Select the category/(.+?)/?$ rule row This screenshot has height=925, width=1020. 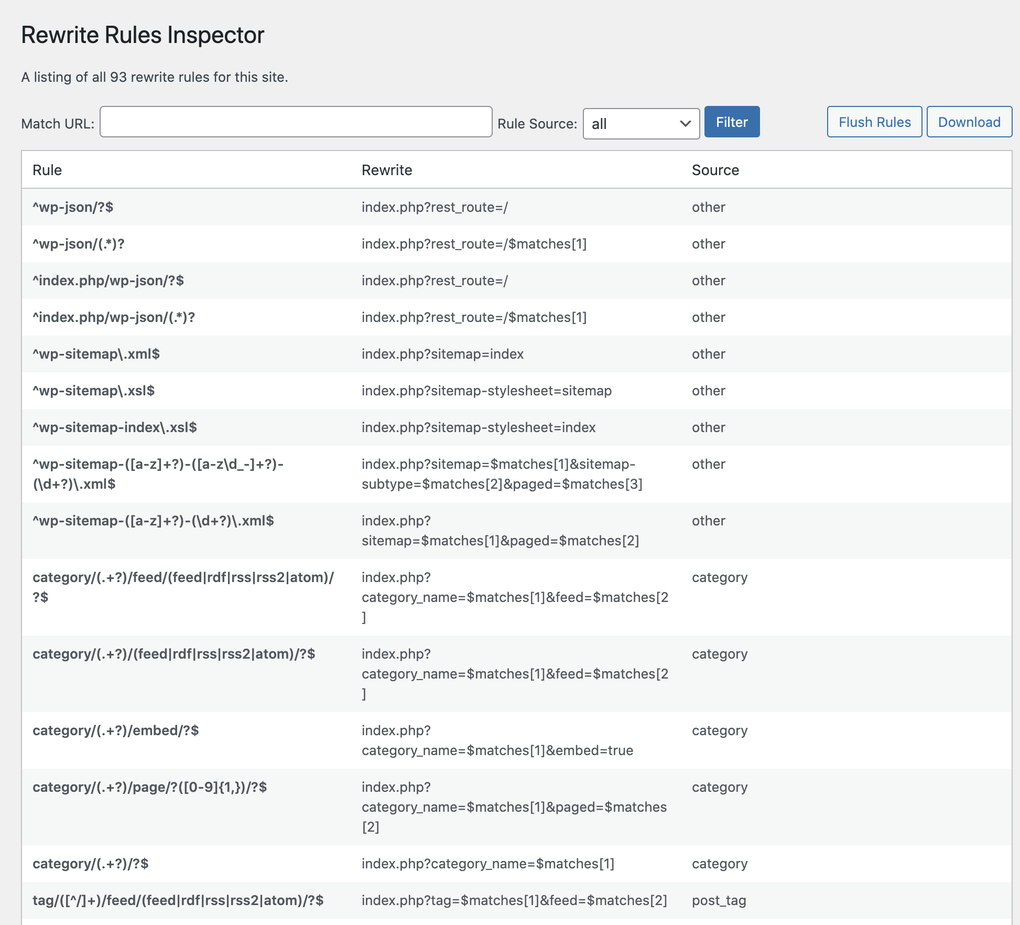(517, 864)
